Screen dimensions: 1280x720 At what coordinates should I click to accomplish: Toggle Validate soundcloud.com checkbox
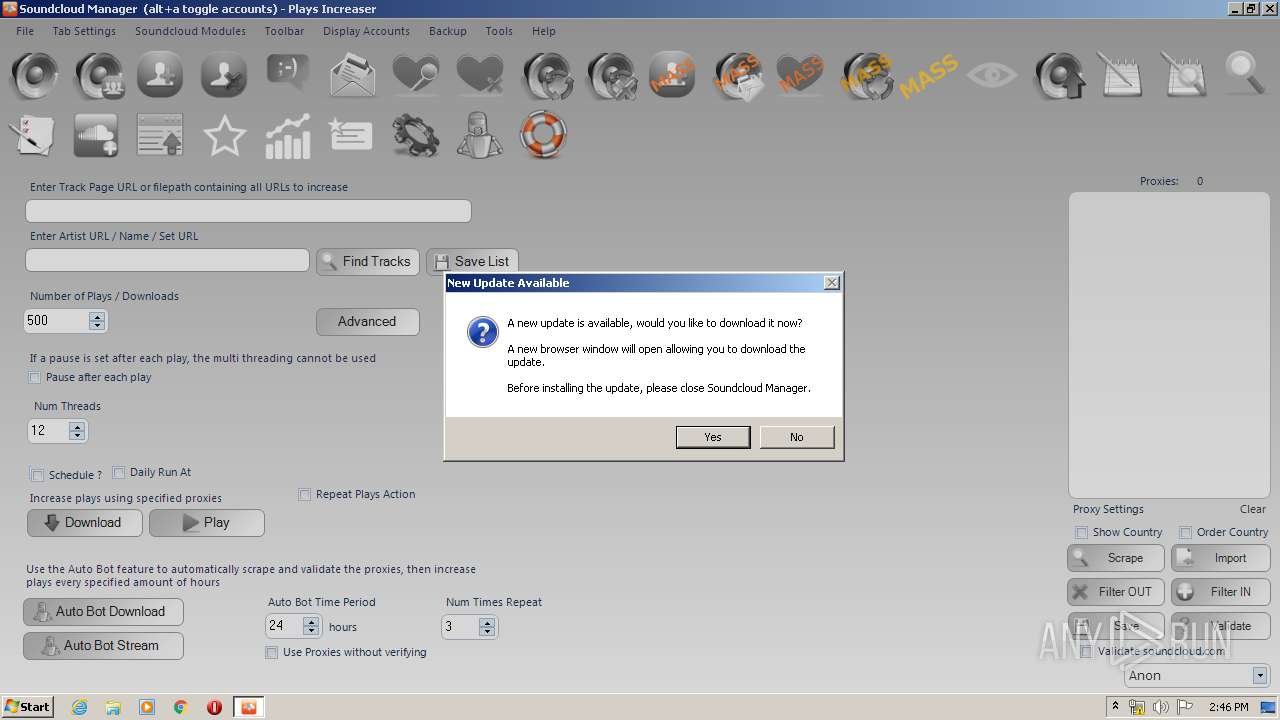click(1086, 651)
